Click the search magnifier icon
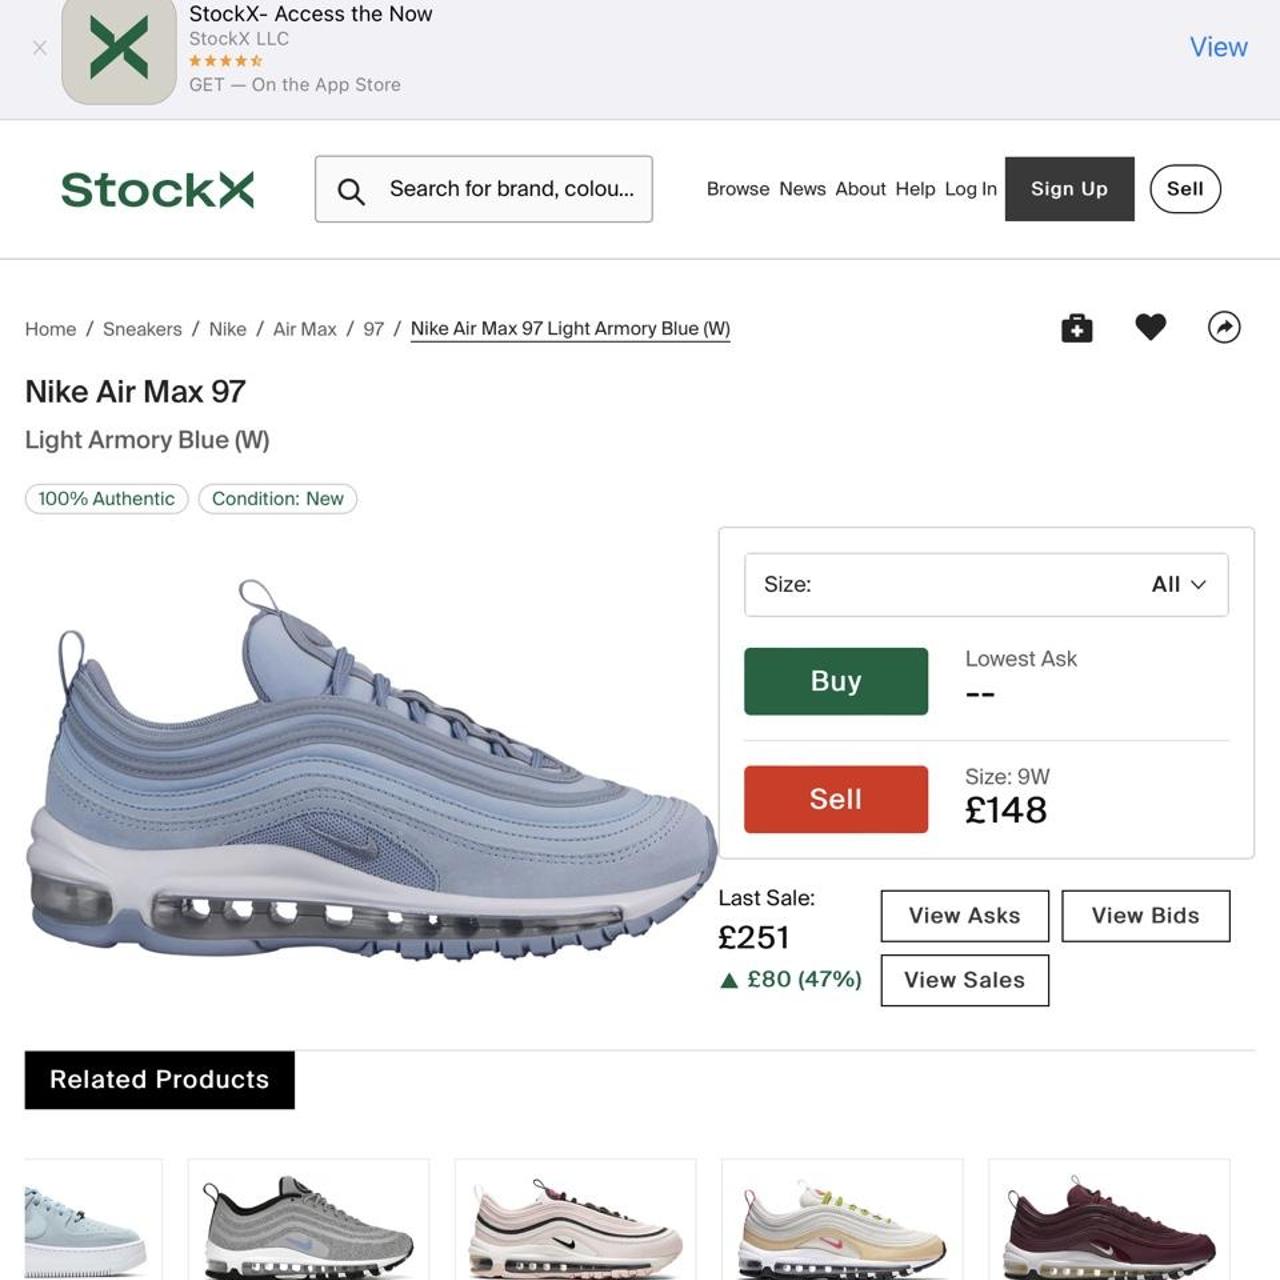Screen dimensions: 1280x1280 click(351, 190)
